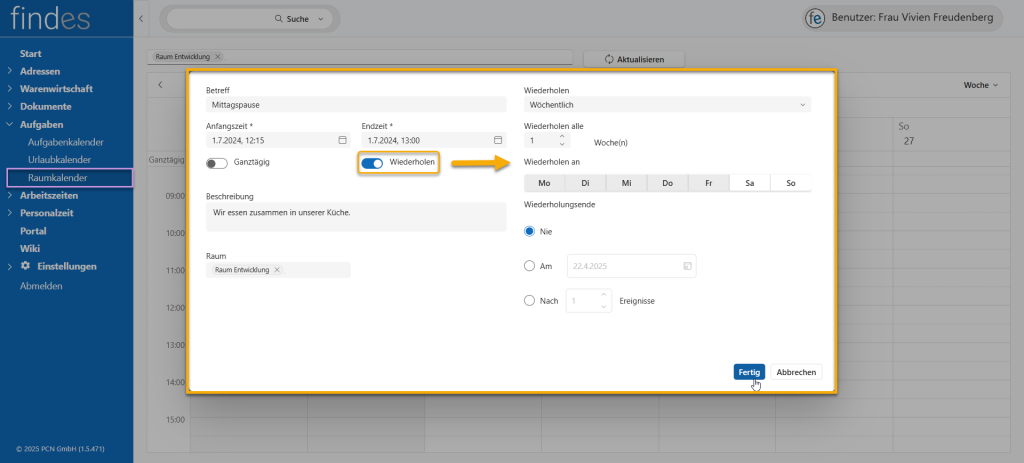
Task: Open the calendar picker for Anfangszeit
Action: pyautogui.click(x=342, y=140)
